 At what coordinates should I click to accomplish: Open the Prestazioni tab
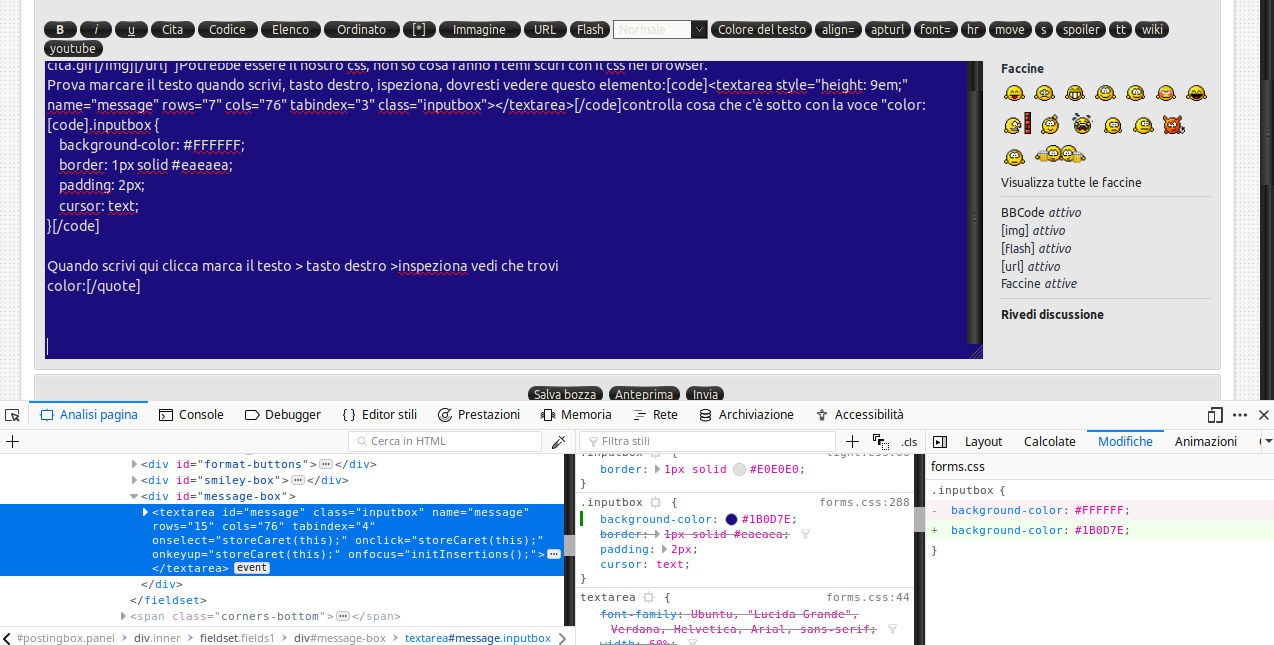click(x=478, y=415)
